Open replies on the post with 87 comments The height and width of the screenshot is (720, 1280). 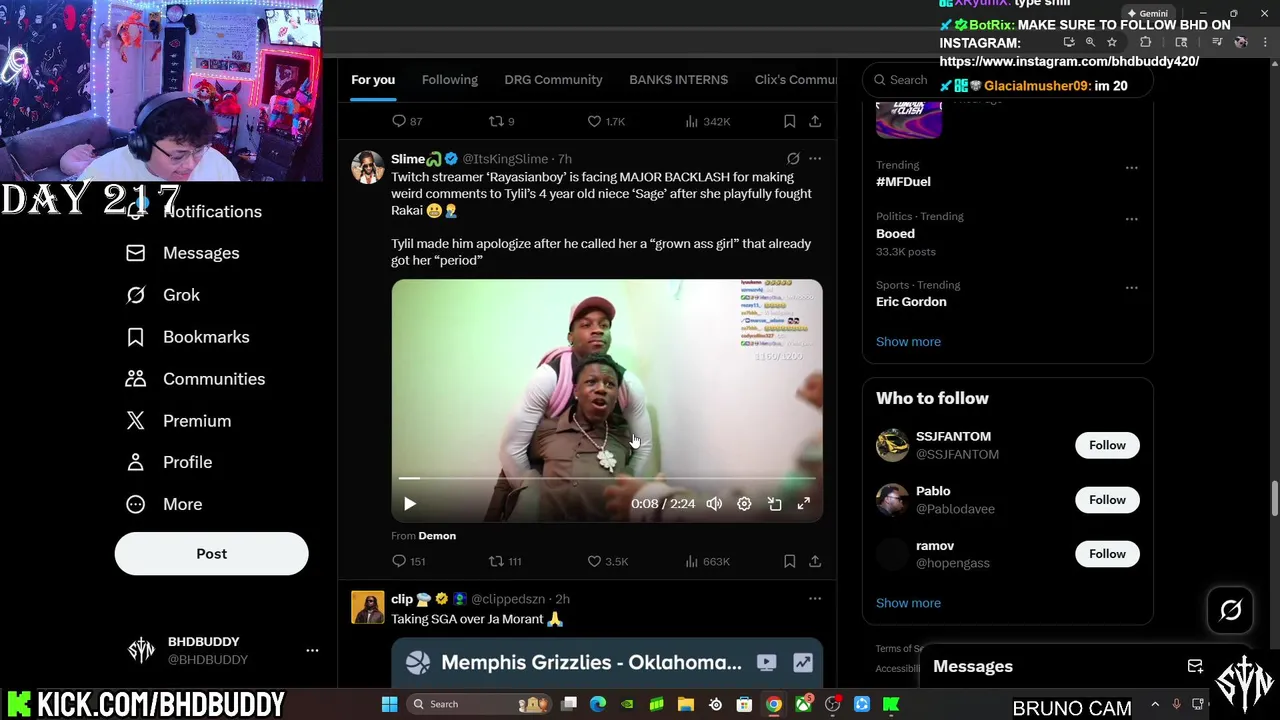tap(407, 121)
